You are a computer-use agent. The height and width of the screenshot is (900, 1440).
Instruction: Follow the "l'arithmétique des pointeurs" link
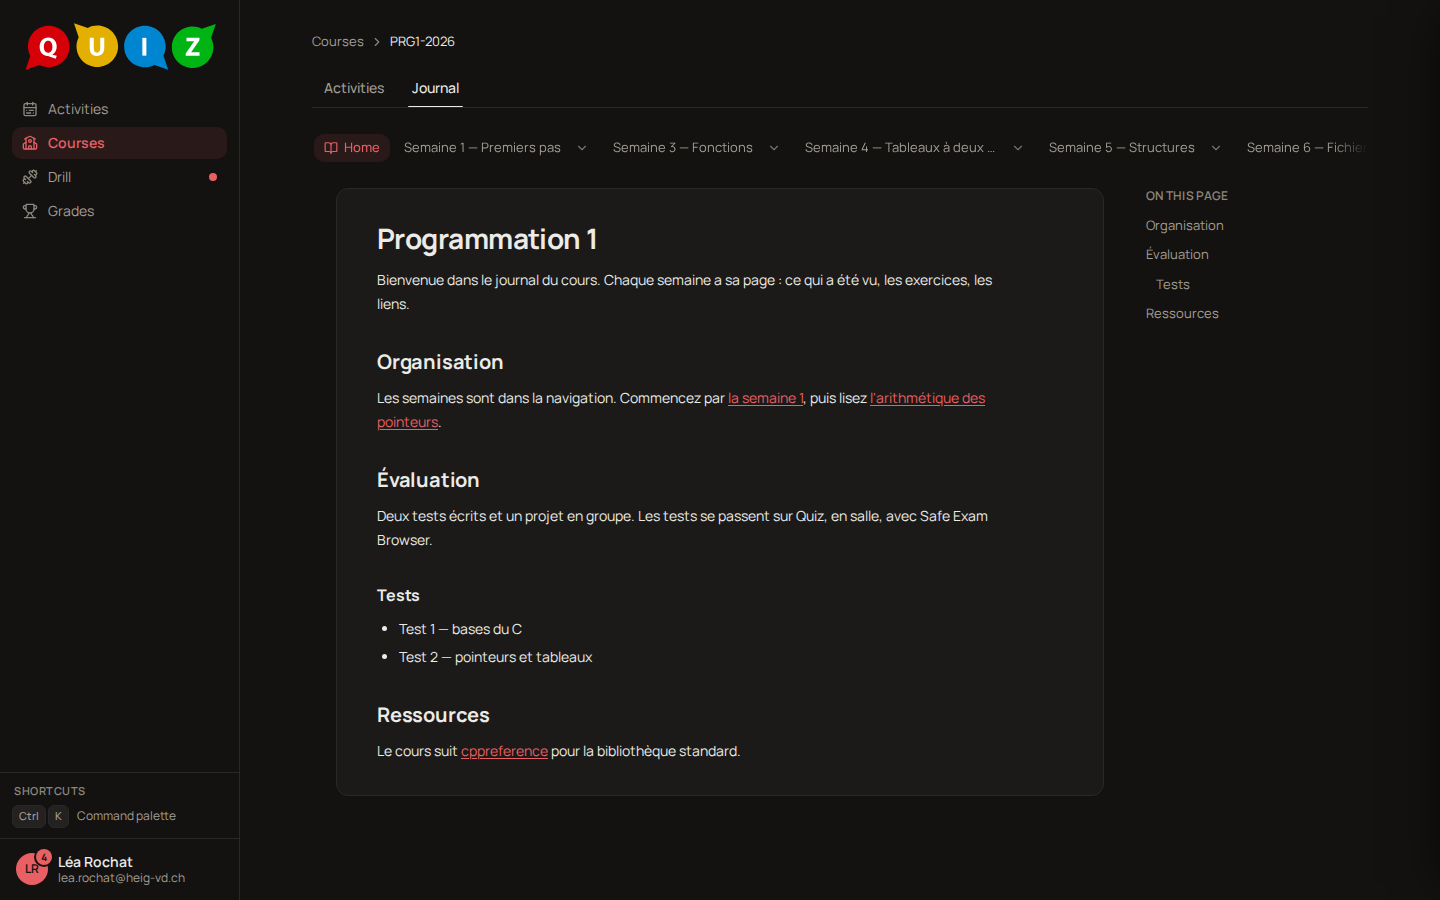927,398
